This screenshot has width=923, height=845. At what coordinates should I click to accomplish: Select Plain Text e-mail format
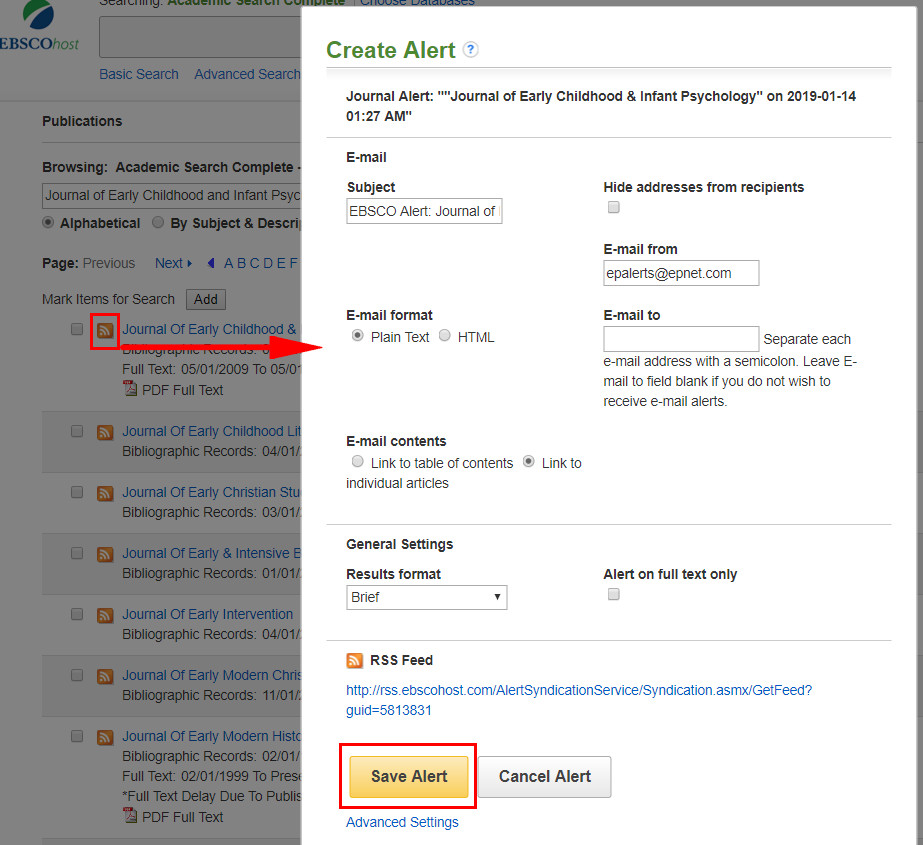coord(357,336)
